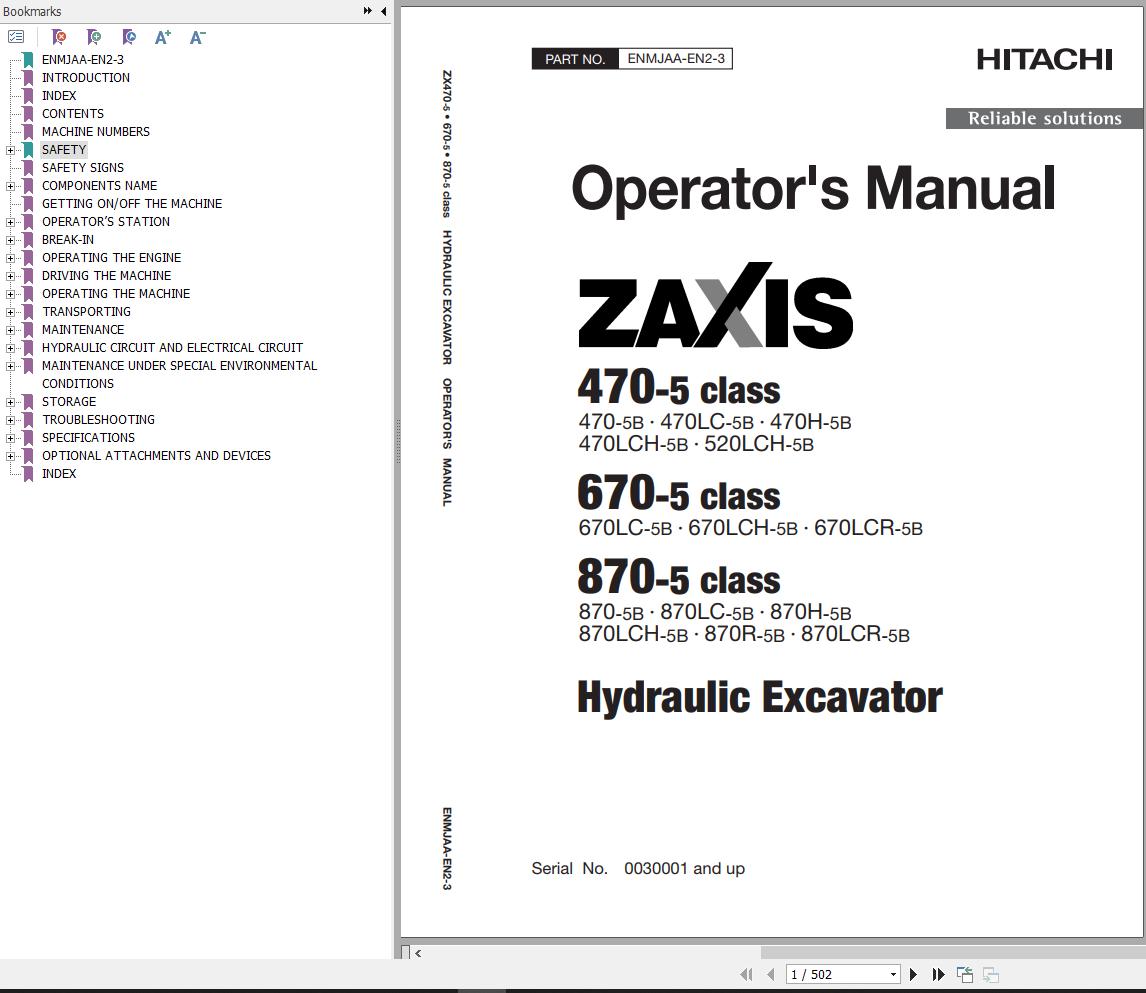Open the CONTENTS bookmark
Image resolution: width=1146 pixels, height=993 pixels.
pyautogui.click(x=72, y=113)
